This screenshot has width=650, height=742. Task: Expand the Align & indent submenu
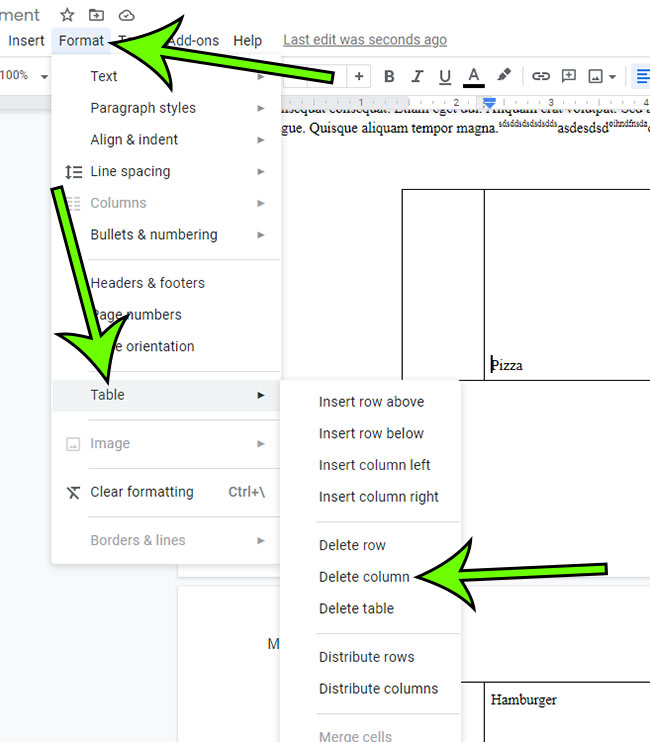(166, 140)
